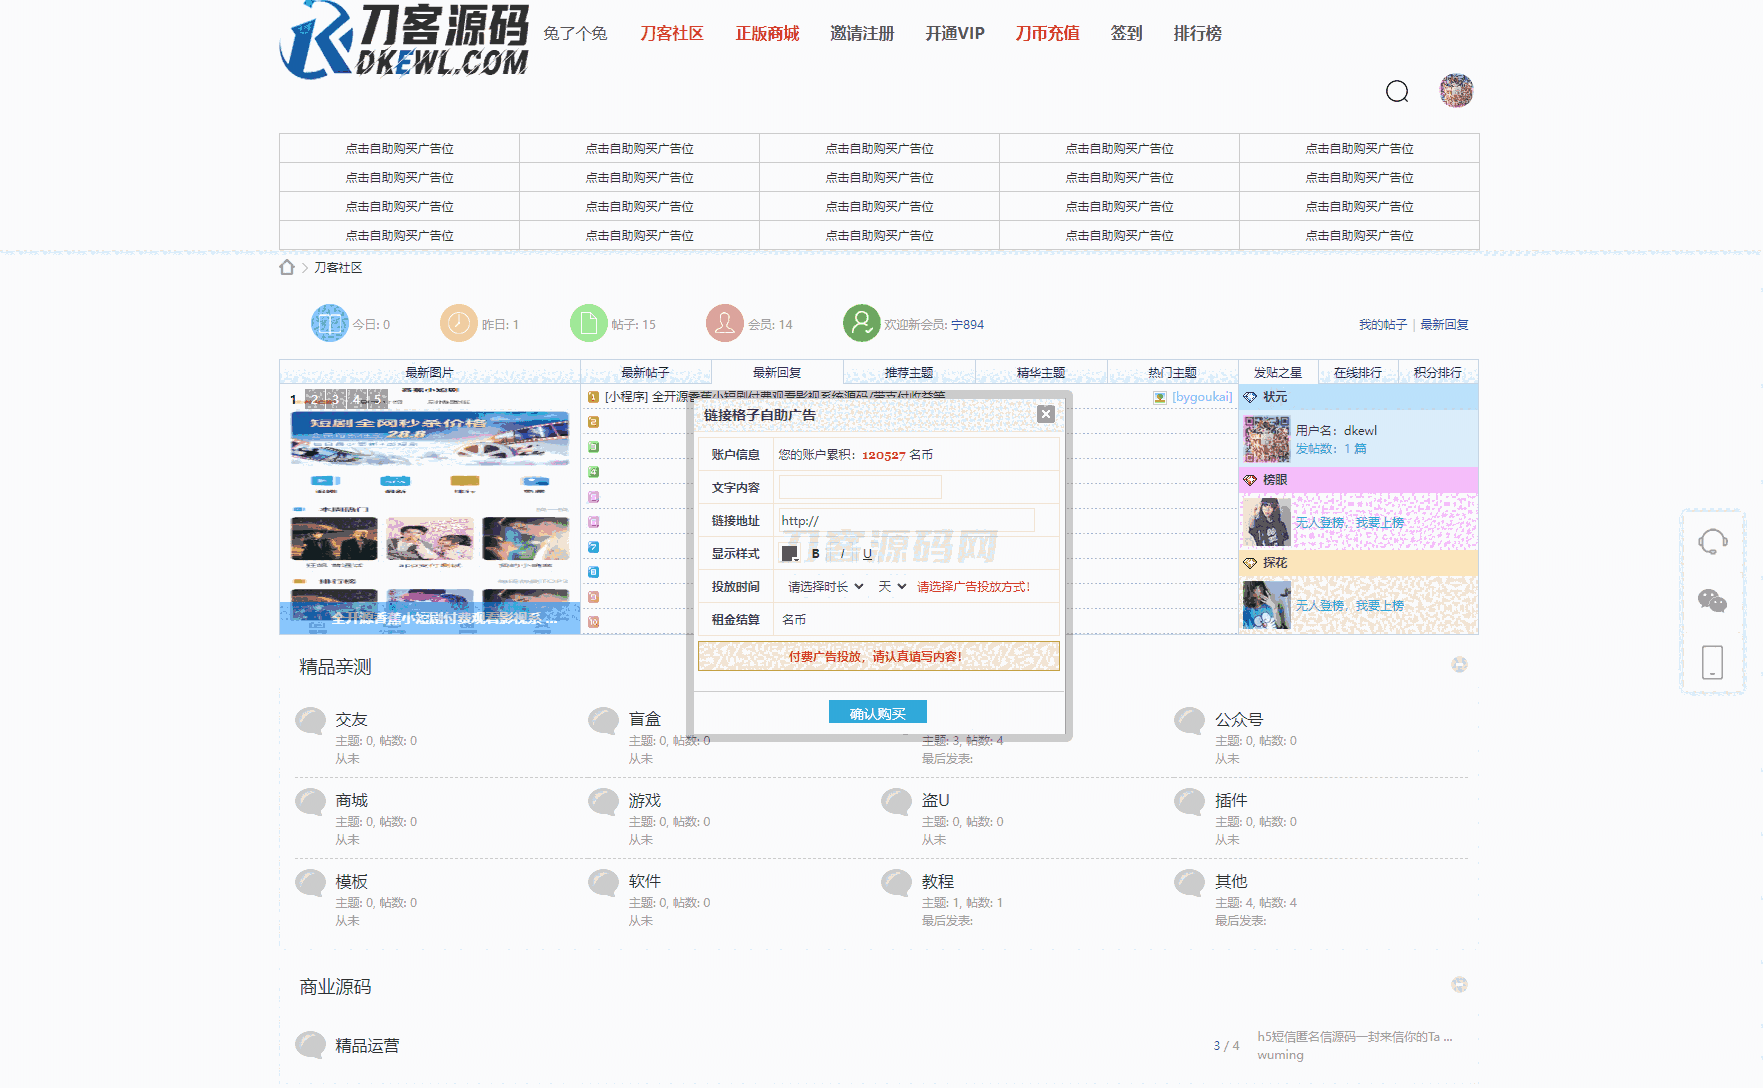Open the 状元 user dkewl avatar
This screenshot has width=1763, height=1088.
tap(1266, 439)
